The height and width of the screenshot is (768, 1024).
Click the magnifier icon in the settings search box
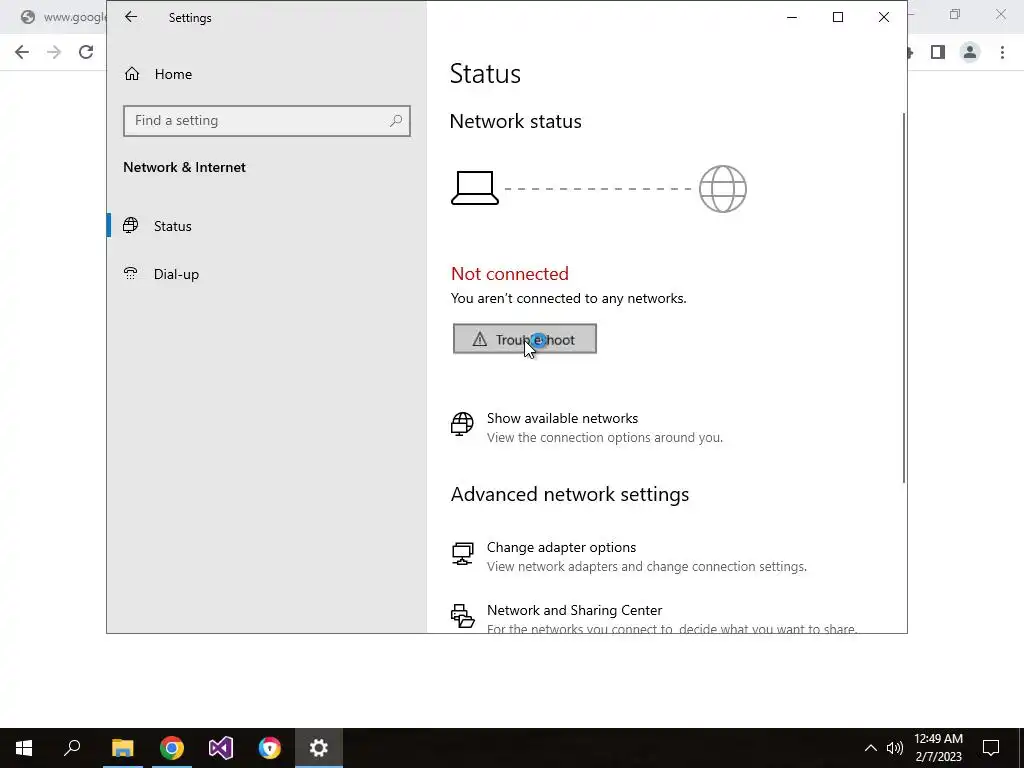(x=396, y=121)
